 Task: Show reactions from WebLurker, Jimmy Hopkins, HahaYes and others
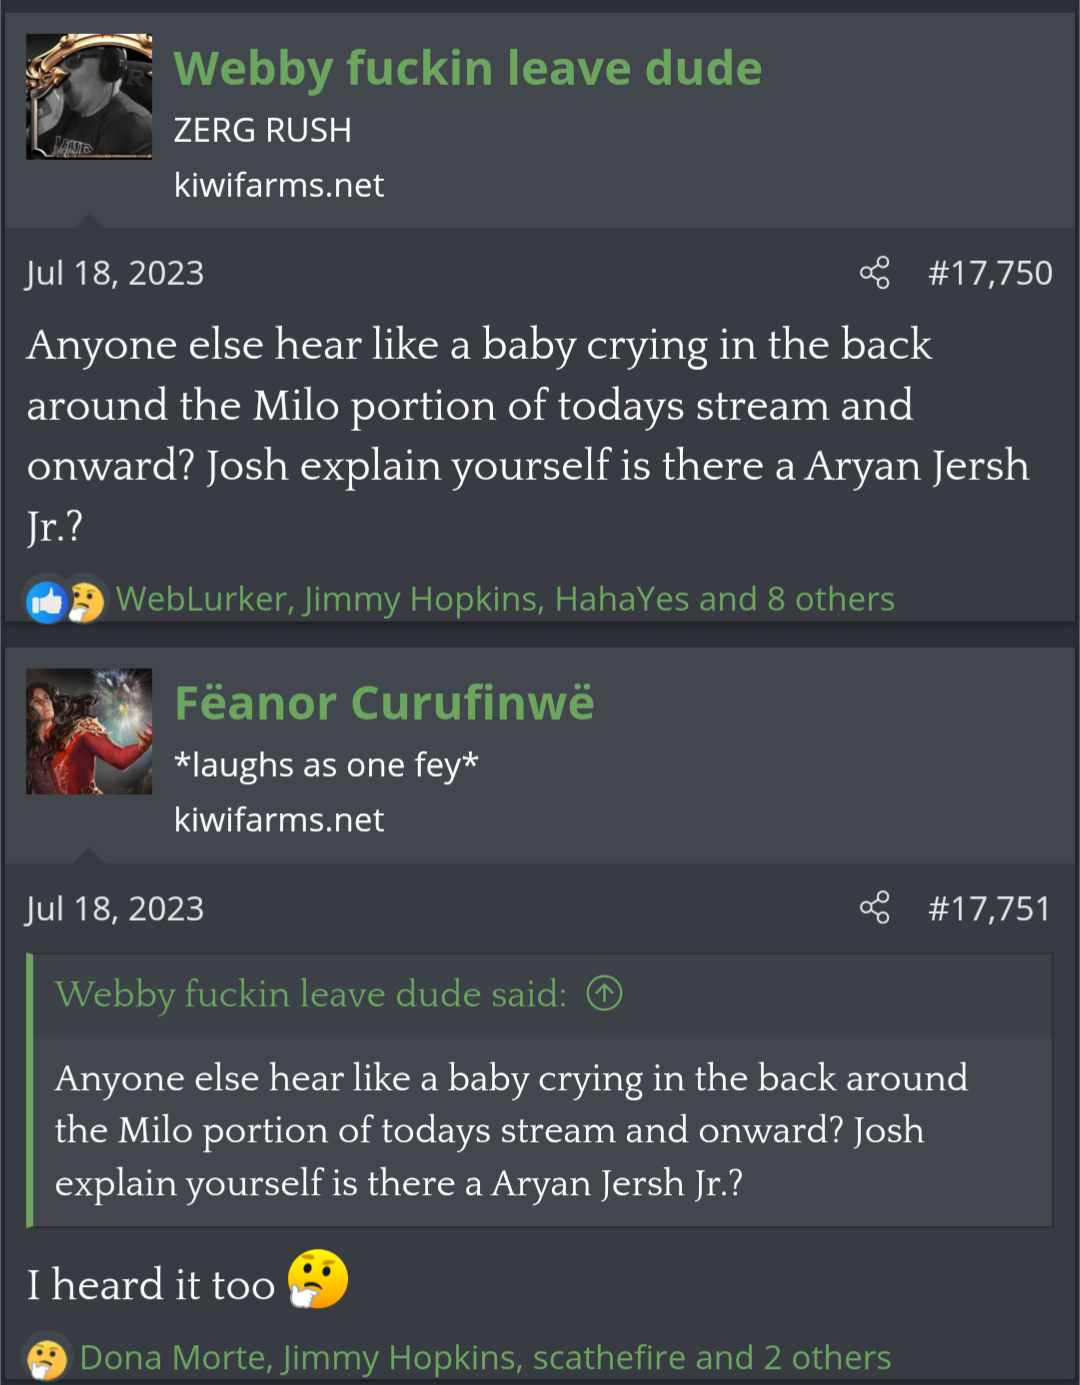click(505, 599)
